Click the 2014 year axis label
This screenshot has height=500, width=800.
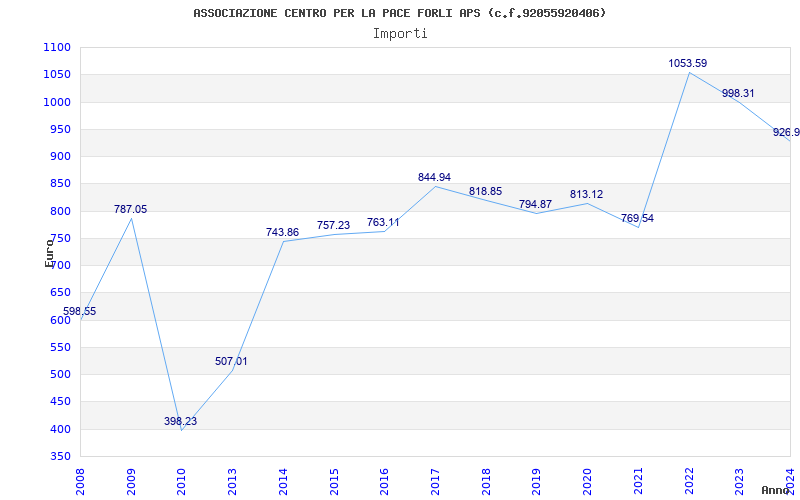(283, 482)
